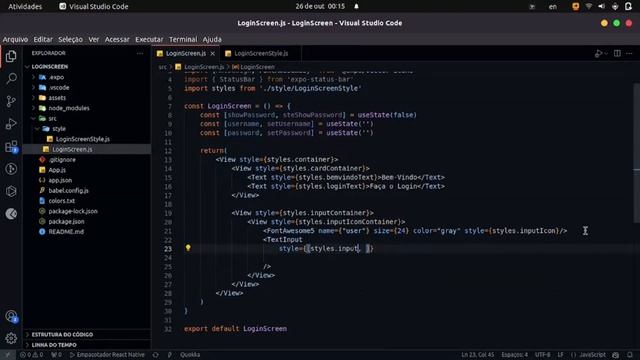Click the 'en' keyboard layout indicator
This screenshot has width=640, height=360.
[x=553, y=7]
